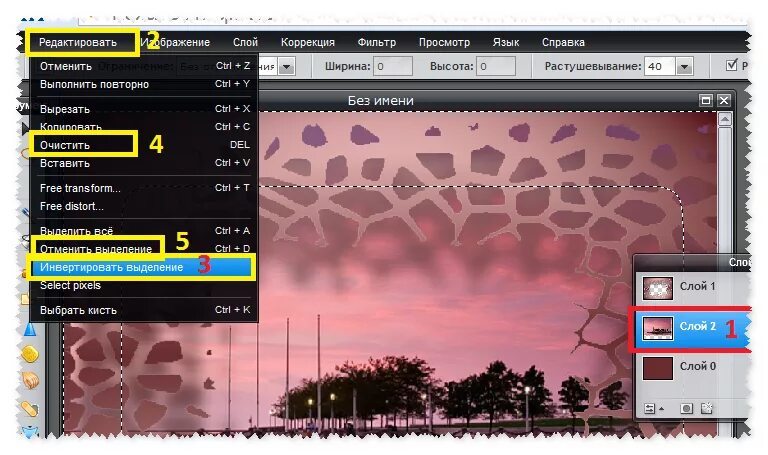Viewport: 768px width, 455px height.
Task: Choose Выполнить повторно from the menu
Action: 144,84
